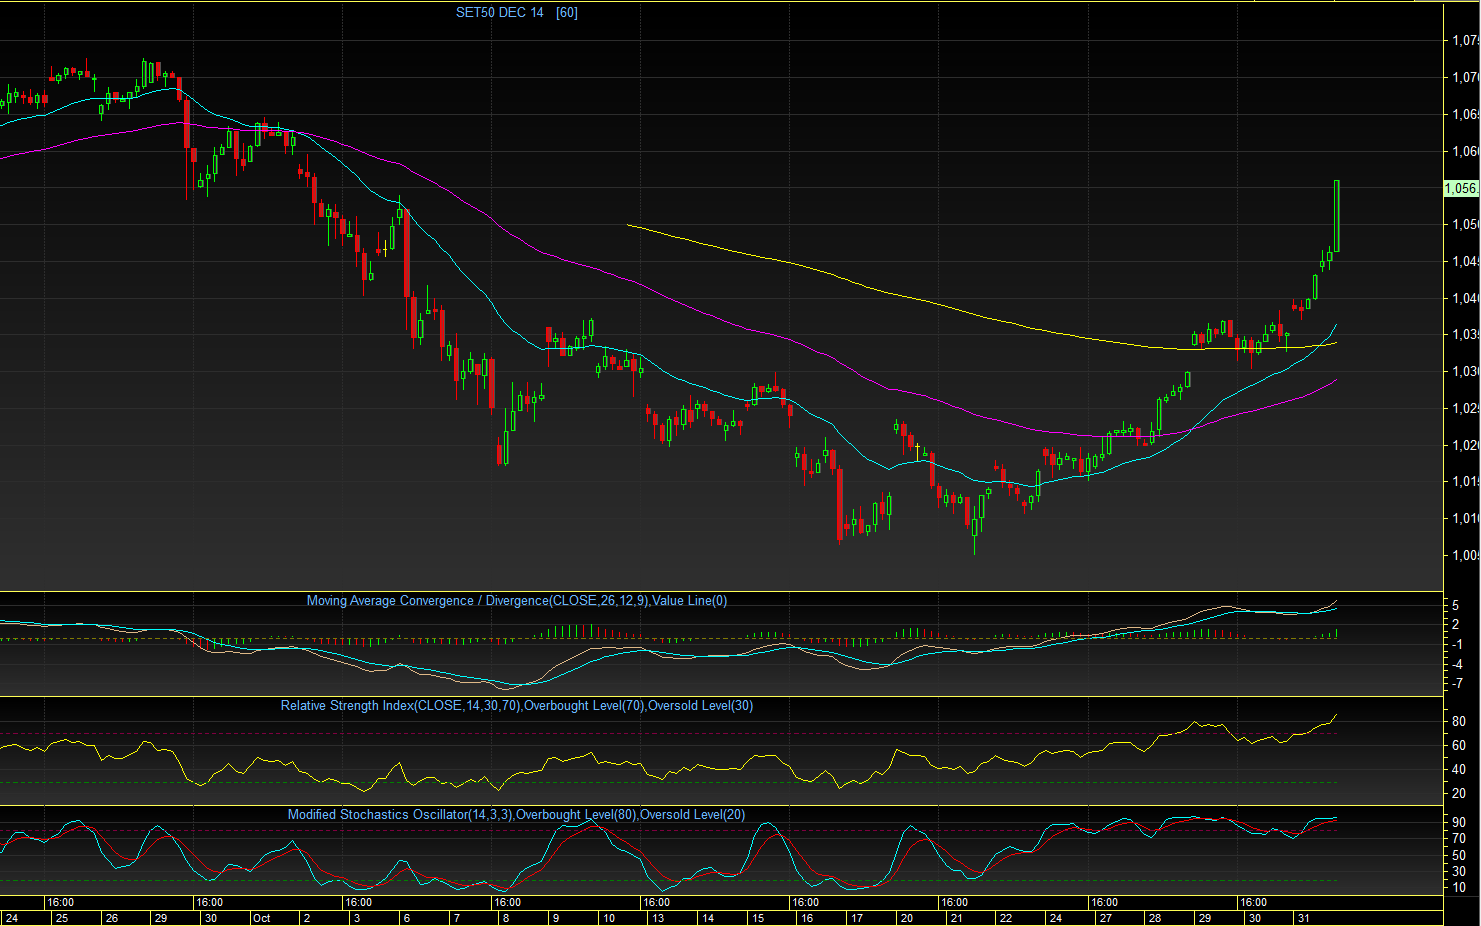Click date label 17 on the time axis

click(x=857, y=918)
